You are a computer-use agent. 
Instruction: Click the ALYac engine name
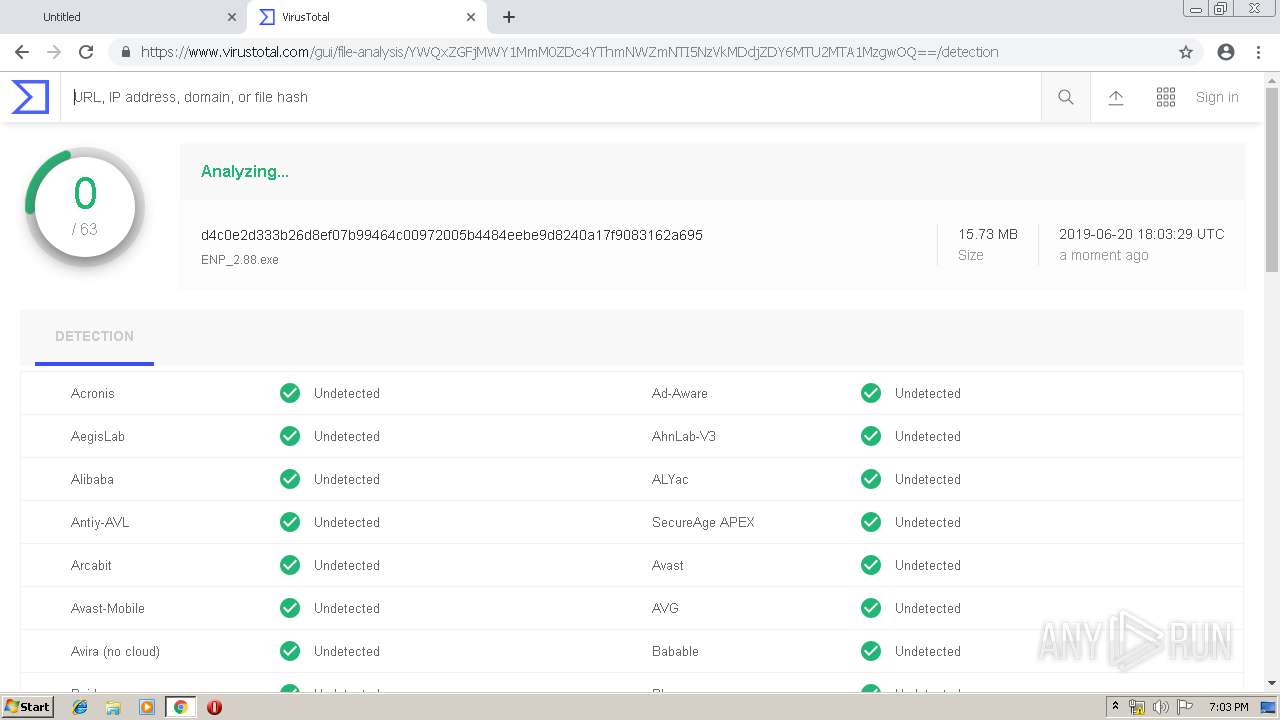coord(670,479)
